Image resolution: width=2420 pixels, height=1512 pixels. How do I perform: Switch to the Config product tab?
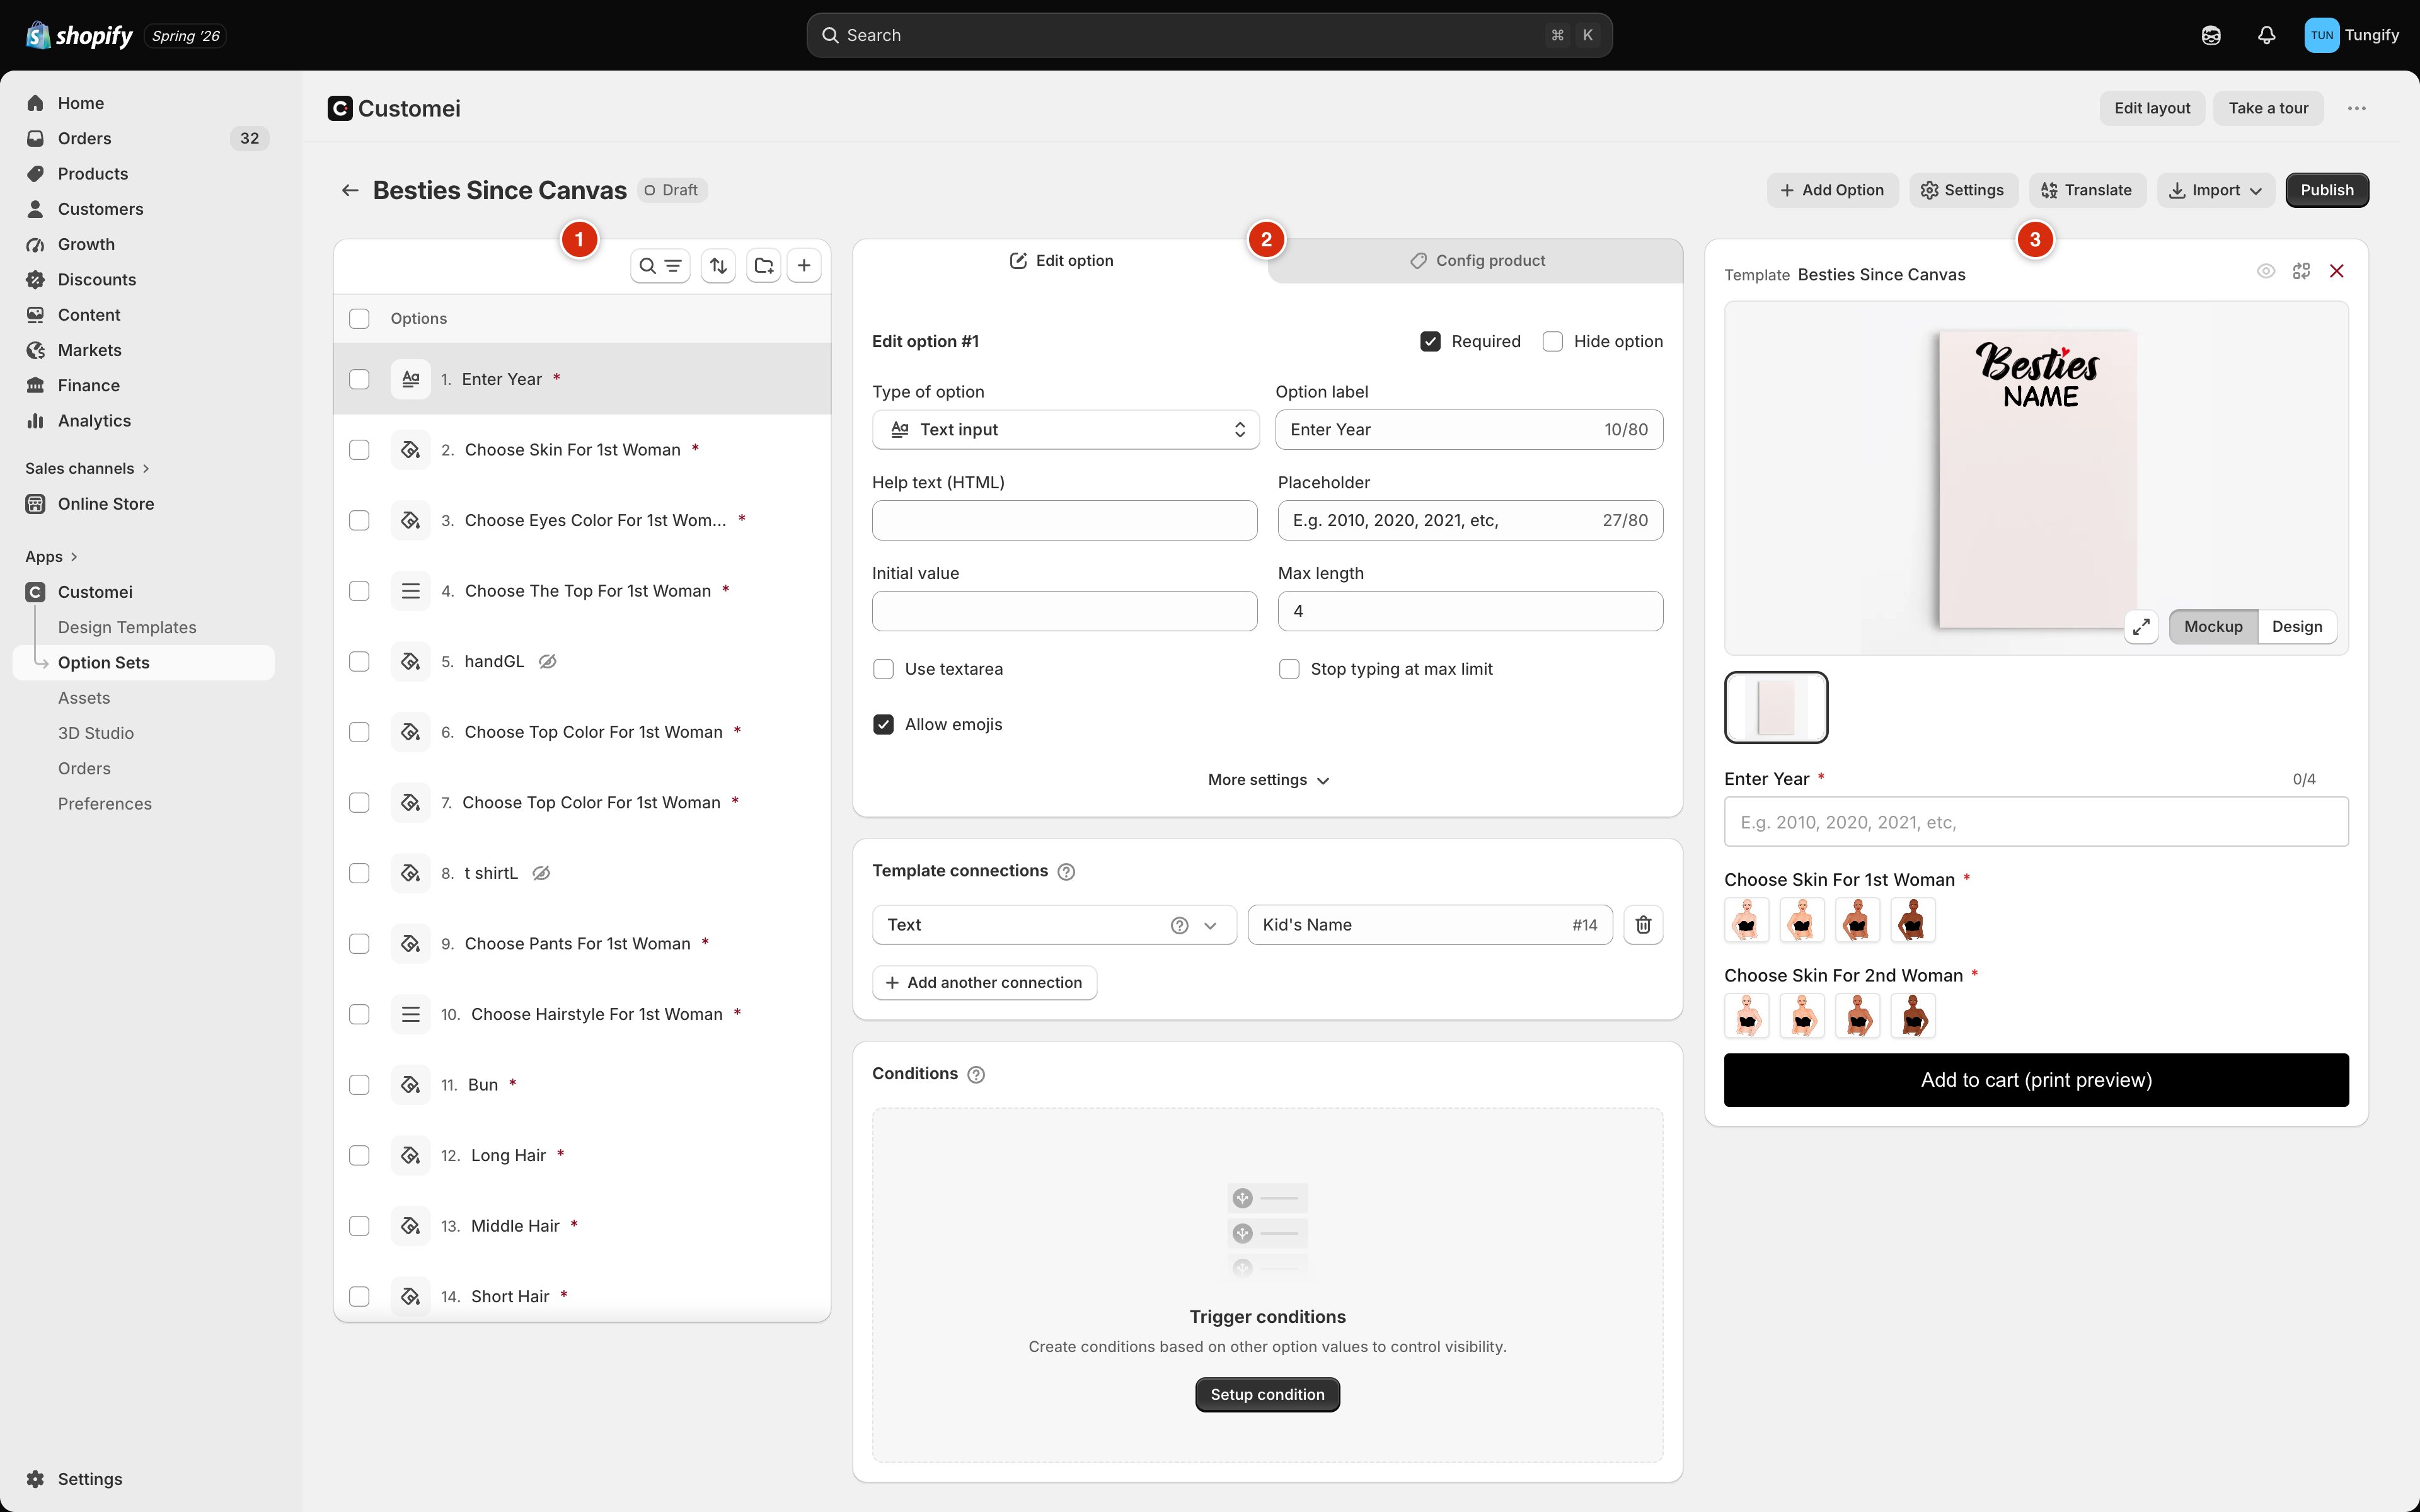(1476, 261)
